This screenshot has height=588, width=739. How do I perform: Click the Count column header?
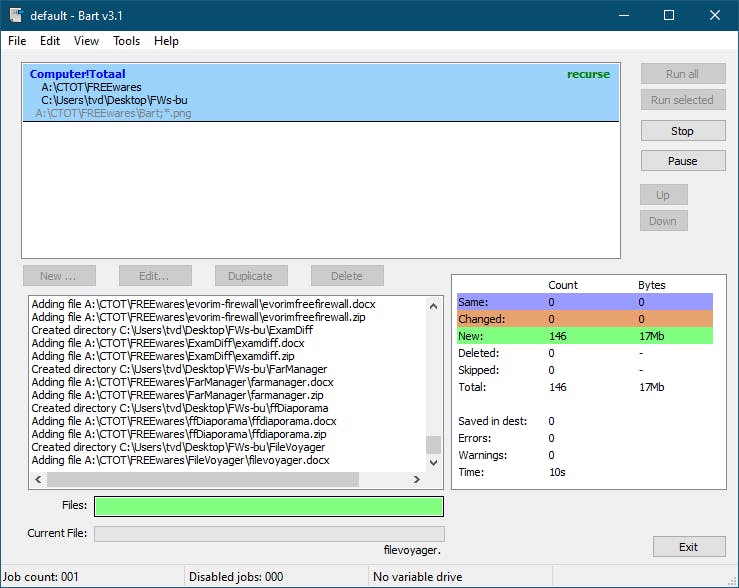(563, 285)
